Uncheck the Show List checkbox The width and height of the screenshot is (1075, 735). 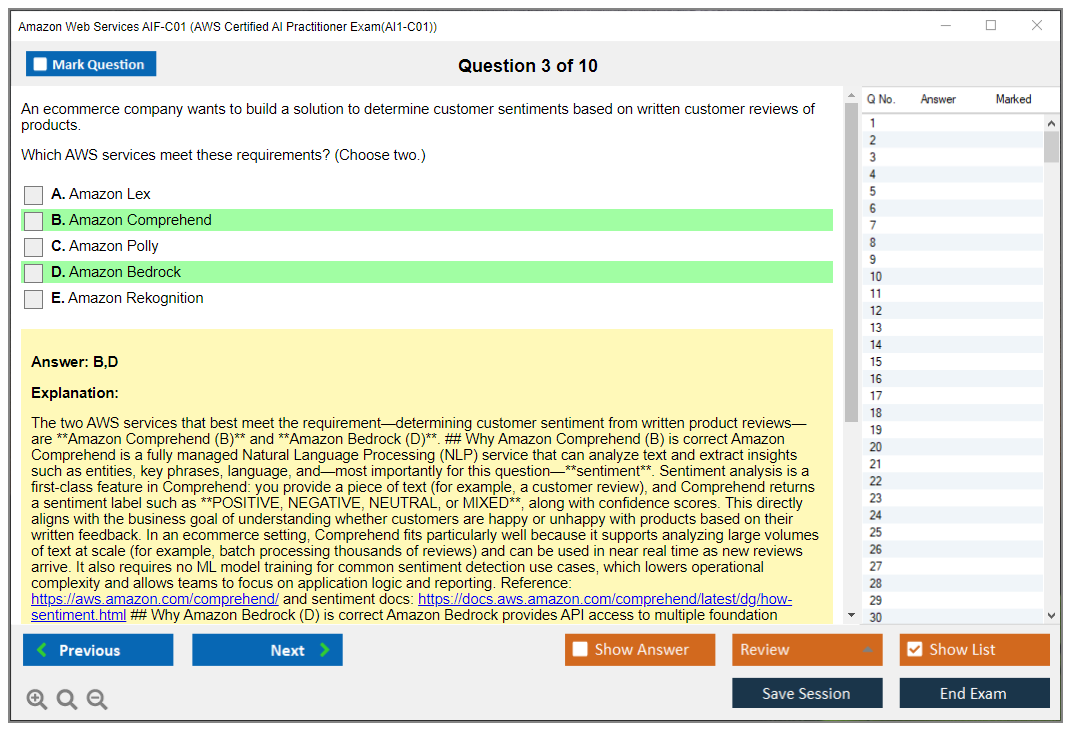(914, 650)
